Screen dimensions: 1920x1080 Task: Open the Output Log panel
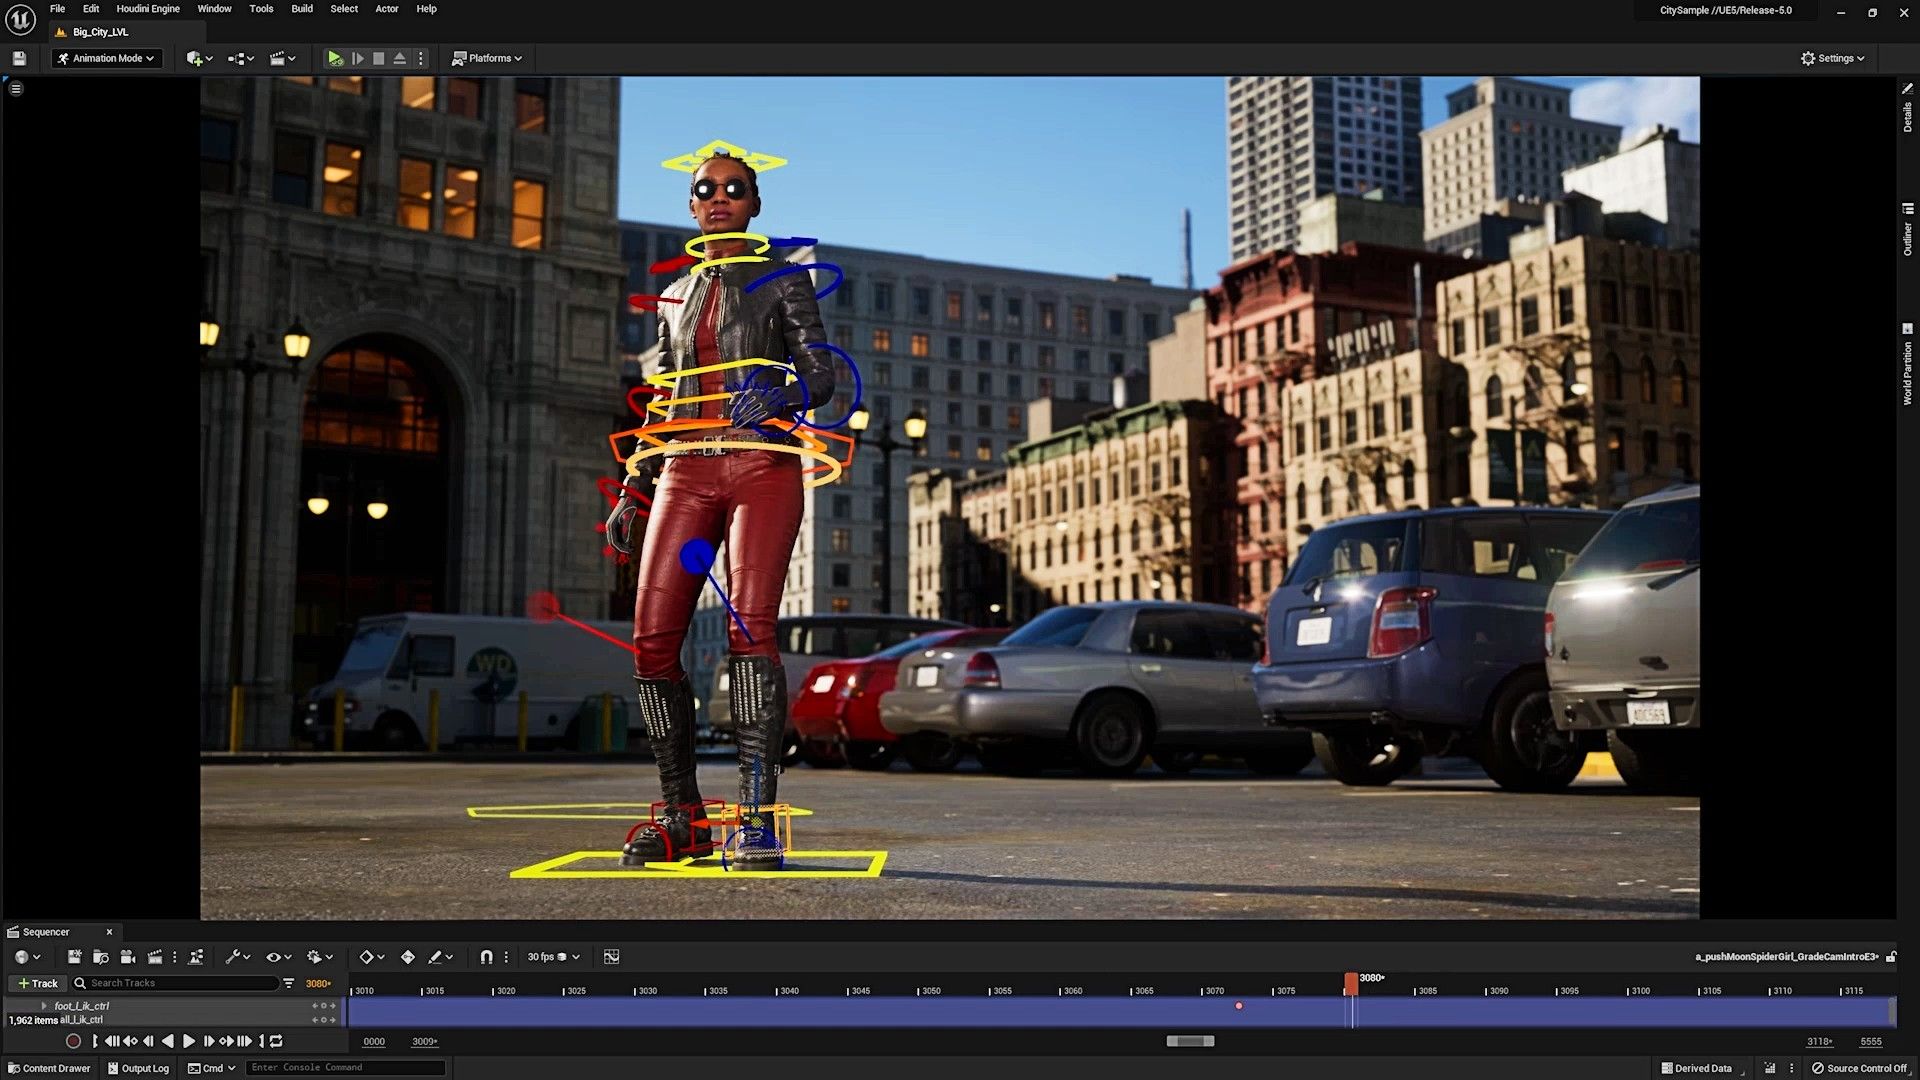(x=139, y=1067)
